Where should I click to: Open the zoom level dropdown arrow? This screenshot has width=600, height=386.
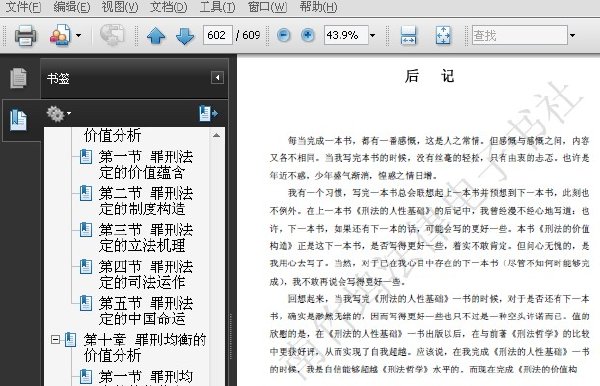point(372,36)
